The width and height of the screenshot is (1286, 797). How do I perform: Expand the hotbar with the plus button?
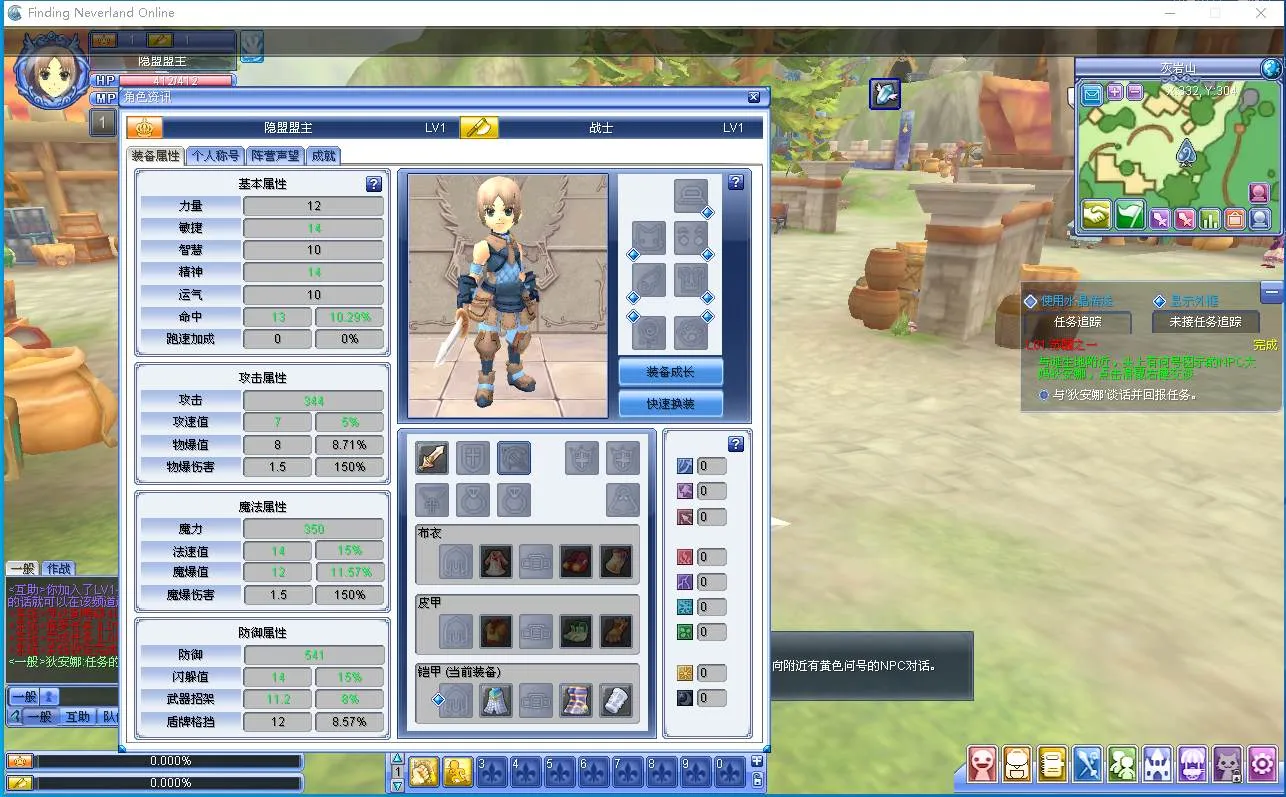tap(757, 761)
